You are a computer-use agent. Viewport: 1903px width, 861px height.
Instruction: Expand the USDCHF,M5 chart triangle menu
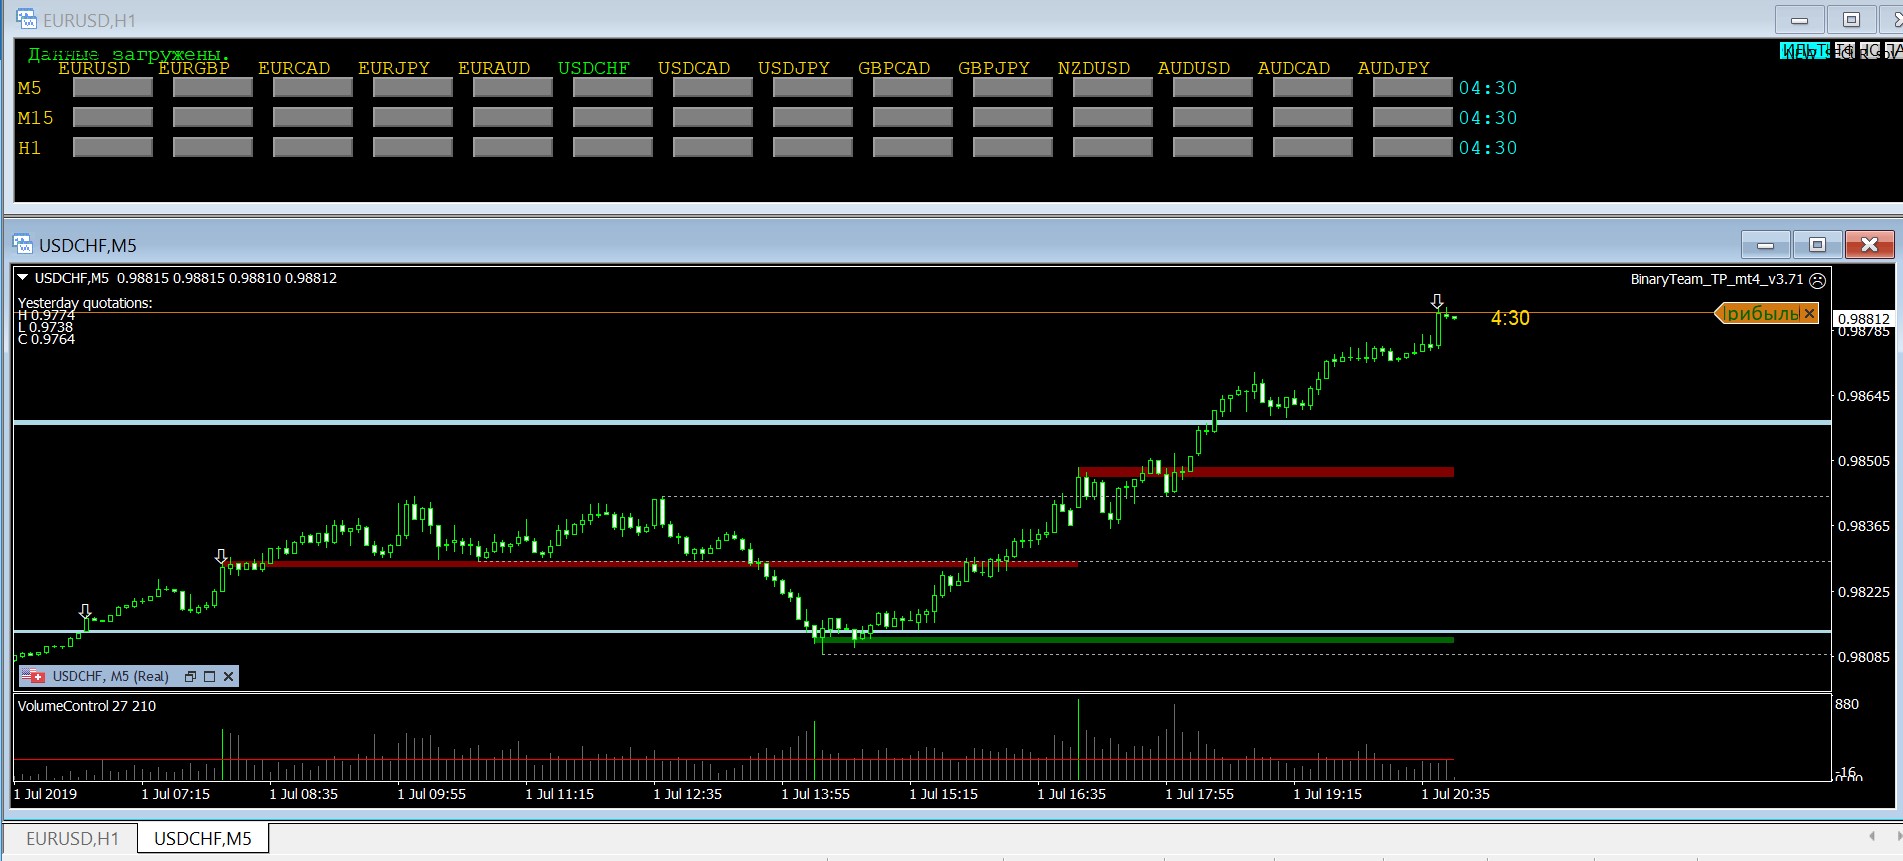tap(22, 278)
